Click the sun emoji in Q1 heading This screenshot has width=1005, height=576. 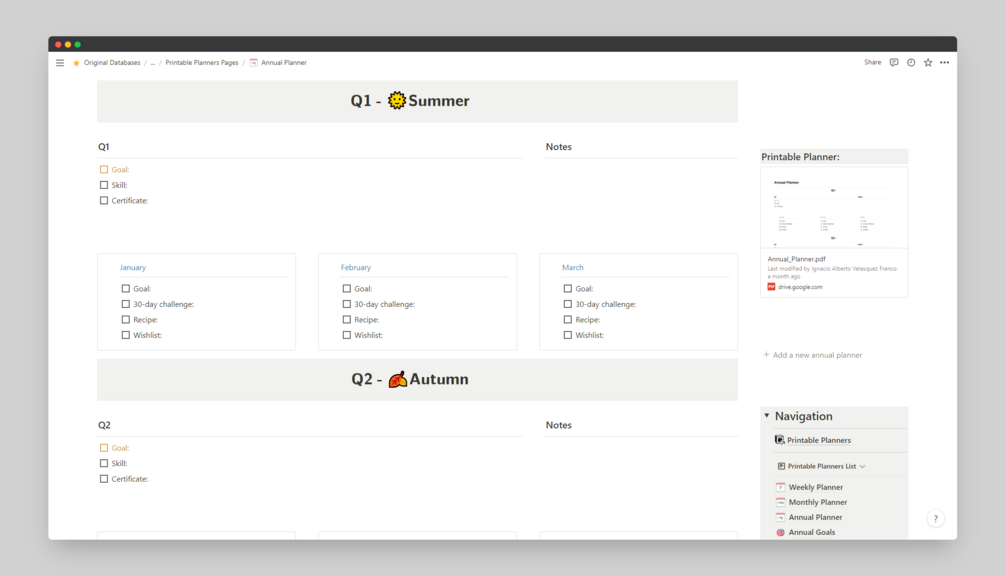click(x=397, y=101)
